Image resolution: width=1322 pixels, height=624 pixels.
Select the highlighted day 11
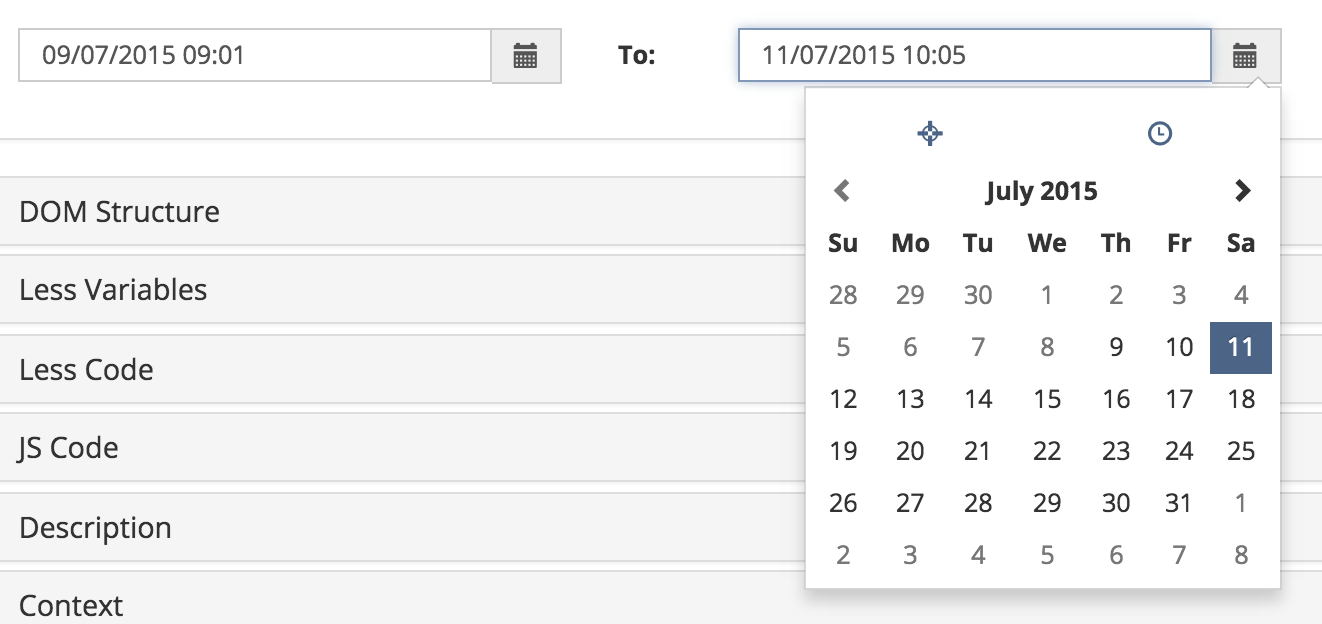pos(1240,347)
